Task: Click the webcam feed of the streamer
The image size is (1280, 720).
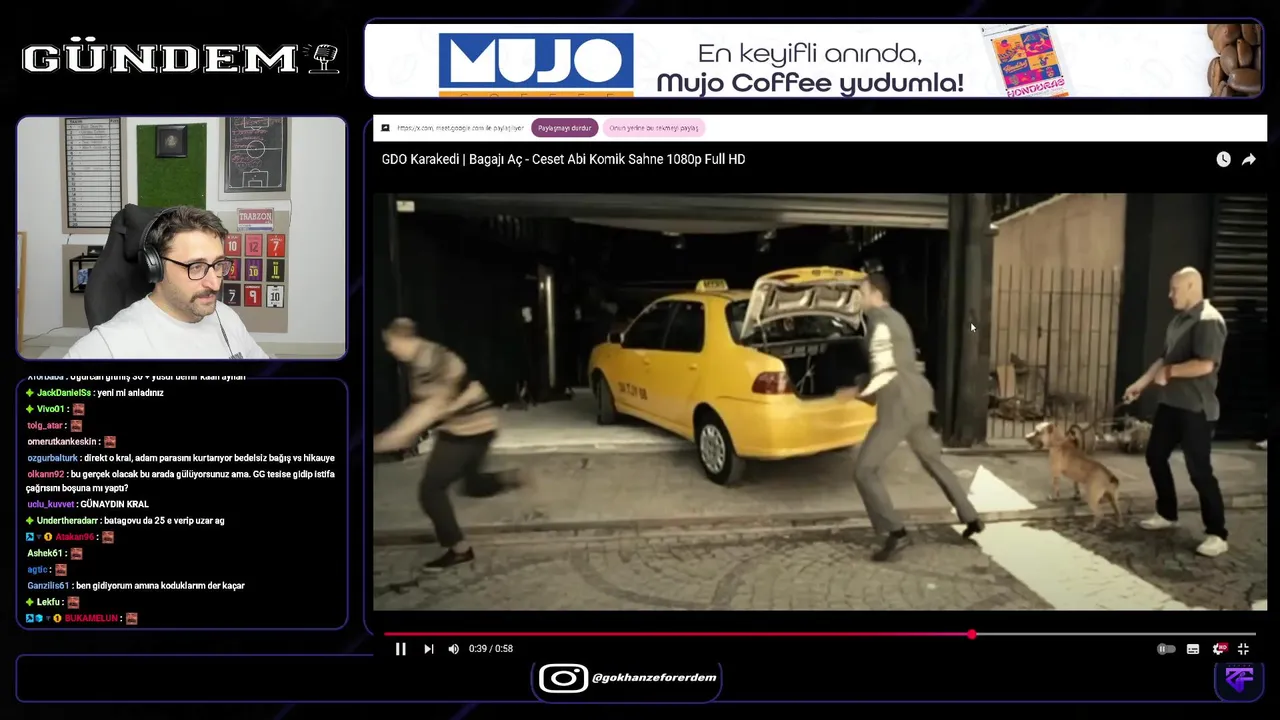Action: (182, 238)
